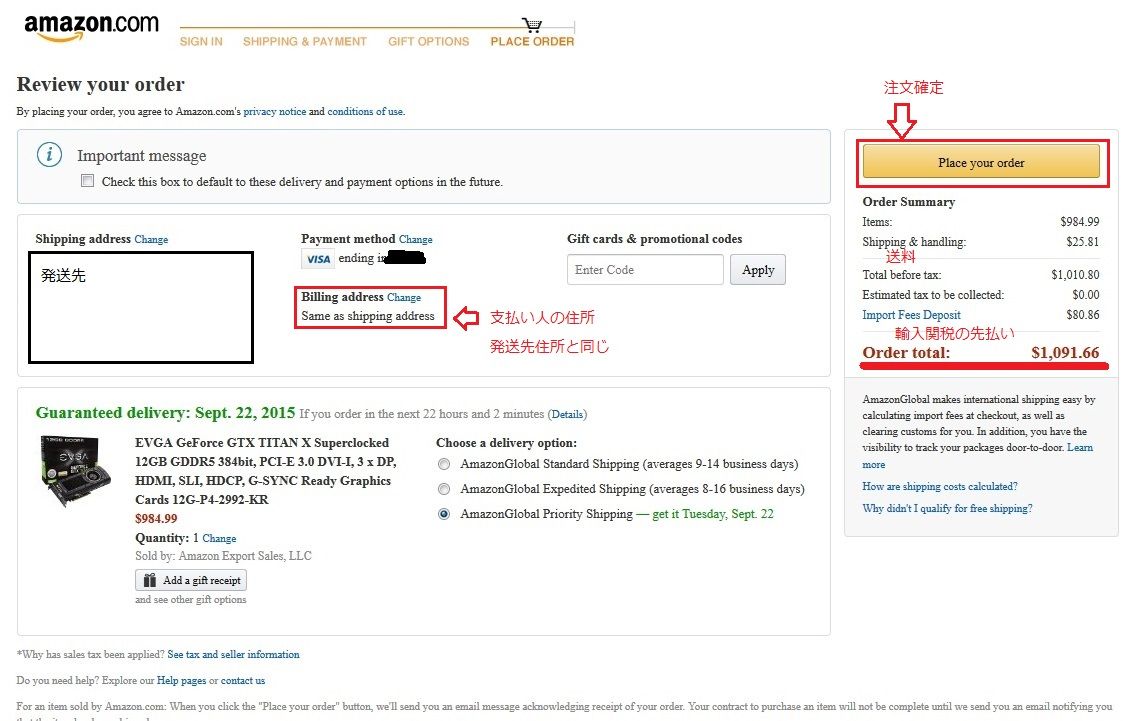Click the Estimated tax $0.00 value
This screenshot has width=1137, height=721.
pyautogui.click(x=1086, y=294)
